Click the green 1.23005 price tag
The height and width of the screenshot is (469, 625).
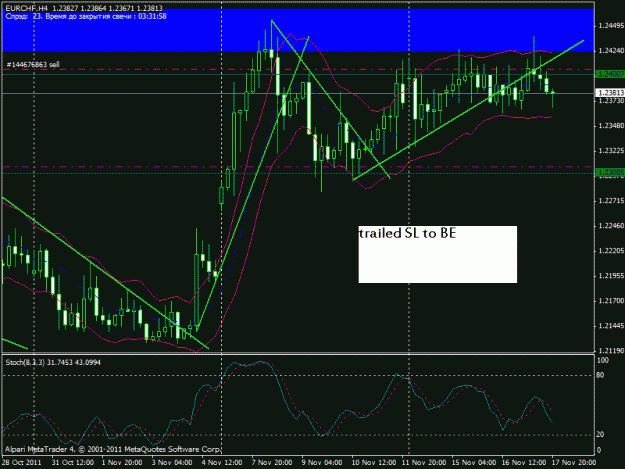610,172
